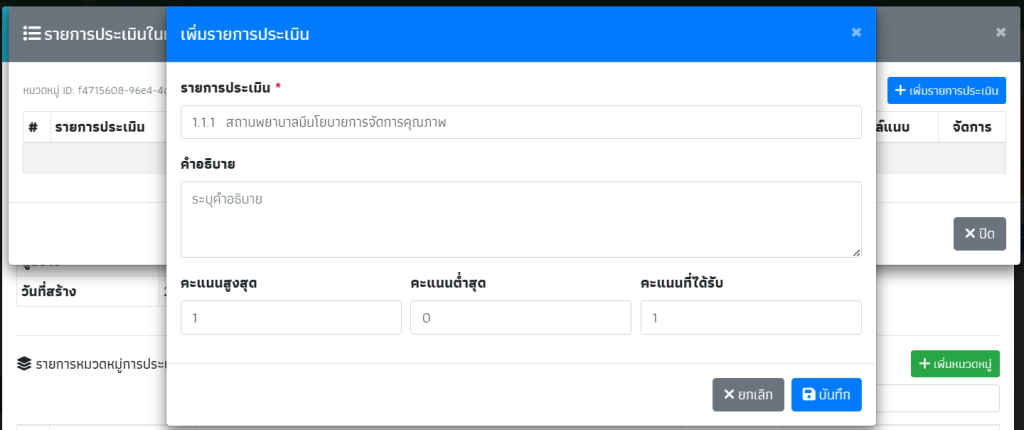Image resolution: width=1024 pixels, height=430 pixels.
Task: Click the จัดการ column header
Action: pos(971,127)
